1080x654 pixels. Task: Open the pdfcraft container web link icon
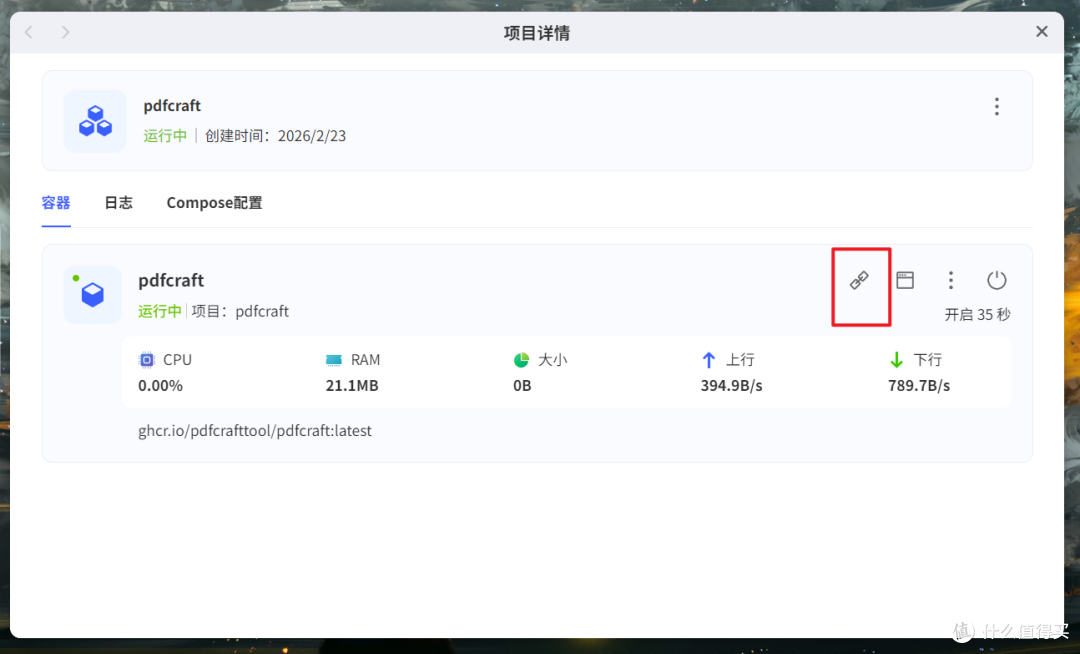[x=859, y=280]
